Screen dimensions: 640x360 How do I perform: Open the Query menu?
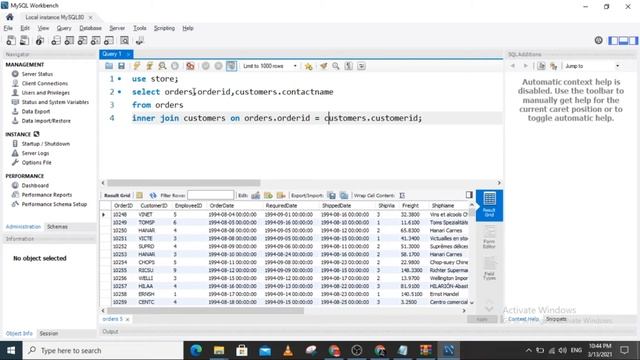click(64, 28)
